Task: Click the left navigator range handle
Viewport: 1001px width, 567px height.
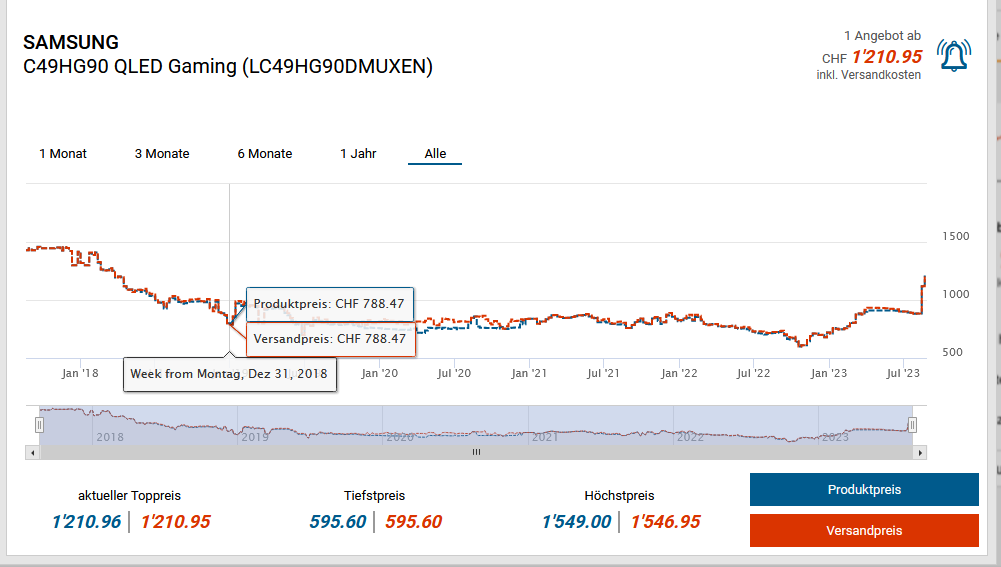Action: click(39, 425)
